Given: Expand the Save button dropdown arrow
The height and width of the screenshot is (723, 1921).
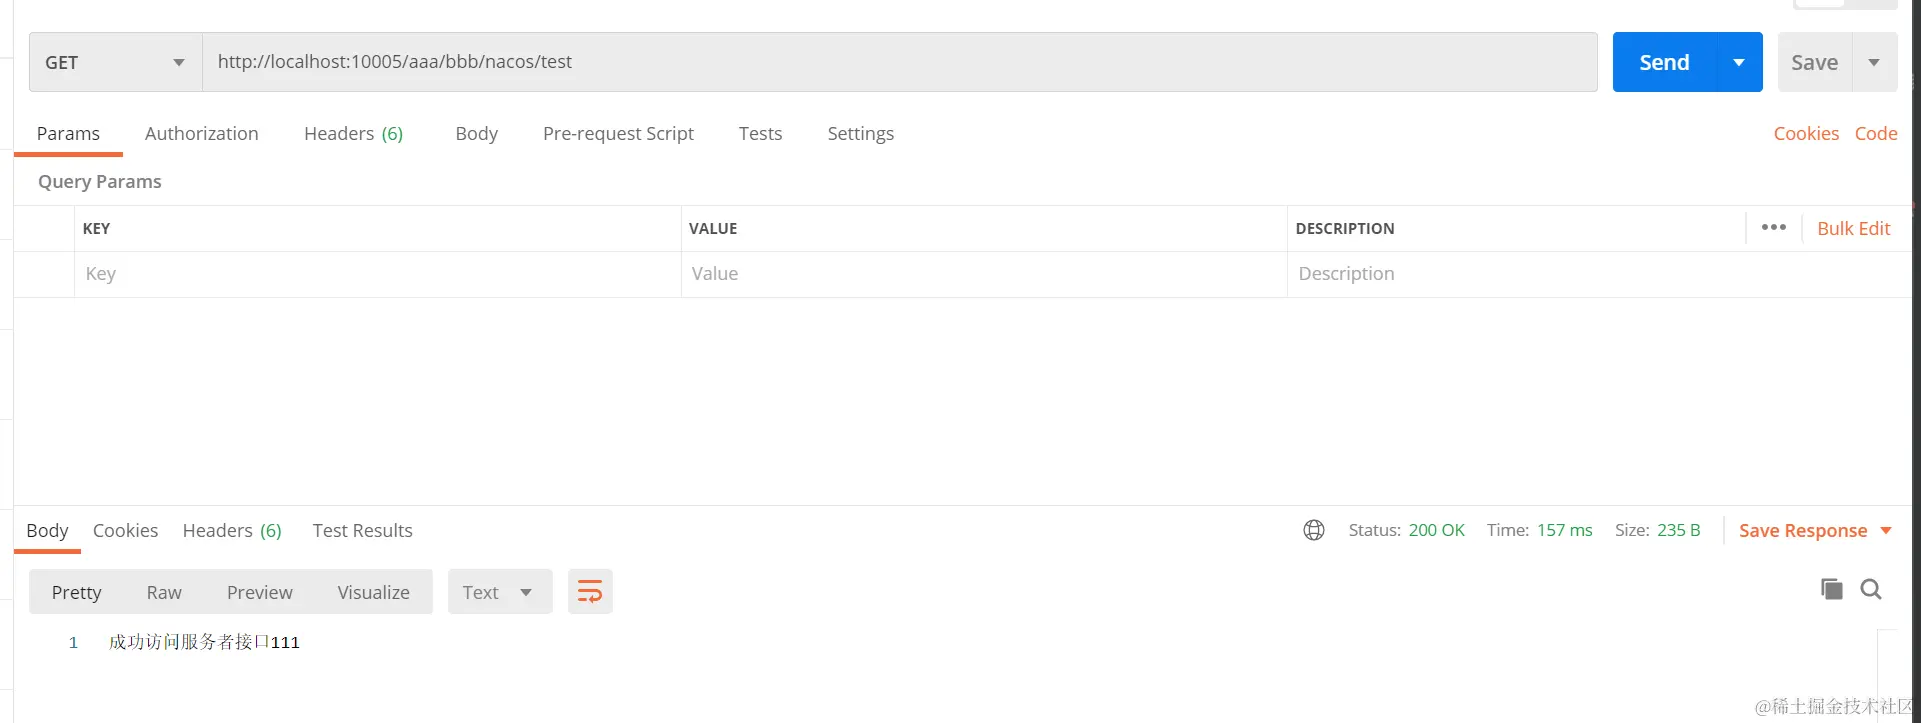Looking at the screenshot, I should pyautogui.click(x=1875, y=62).
